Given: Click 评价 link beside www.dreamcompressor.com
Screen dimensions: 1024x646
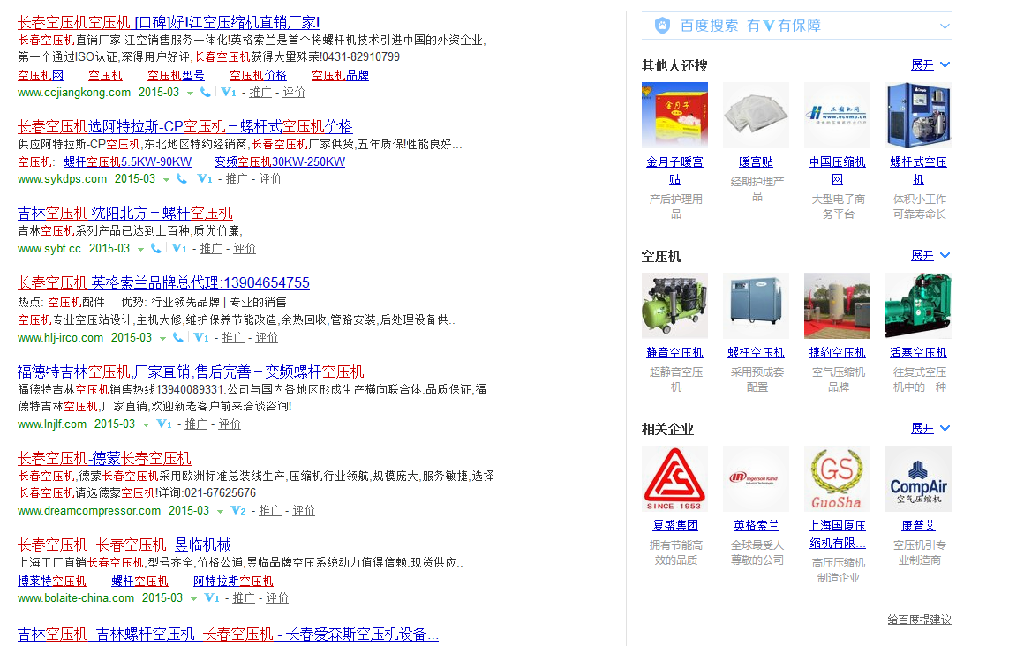Looking at the screenshot, I should click(x=304, y=511).
